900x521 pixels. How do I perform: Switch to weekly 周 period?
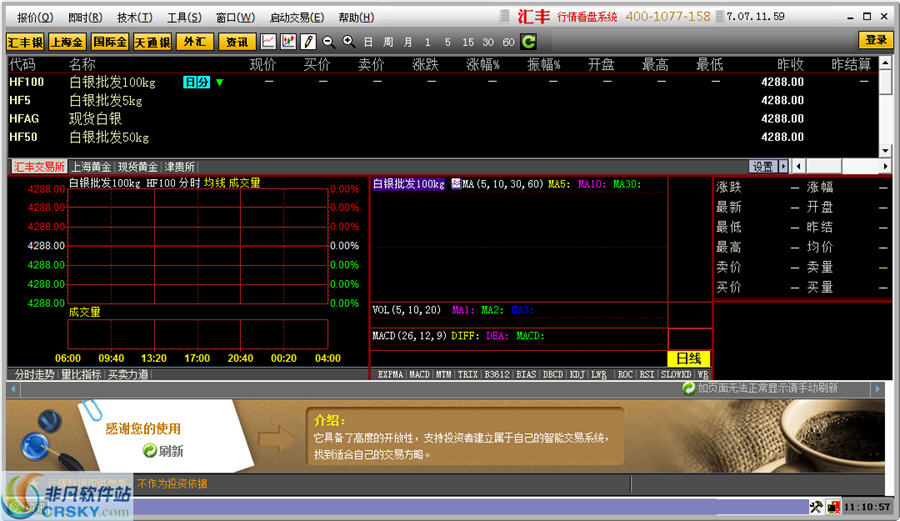pyautogui.click(x=389, y=42)
